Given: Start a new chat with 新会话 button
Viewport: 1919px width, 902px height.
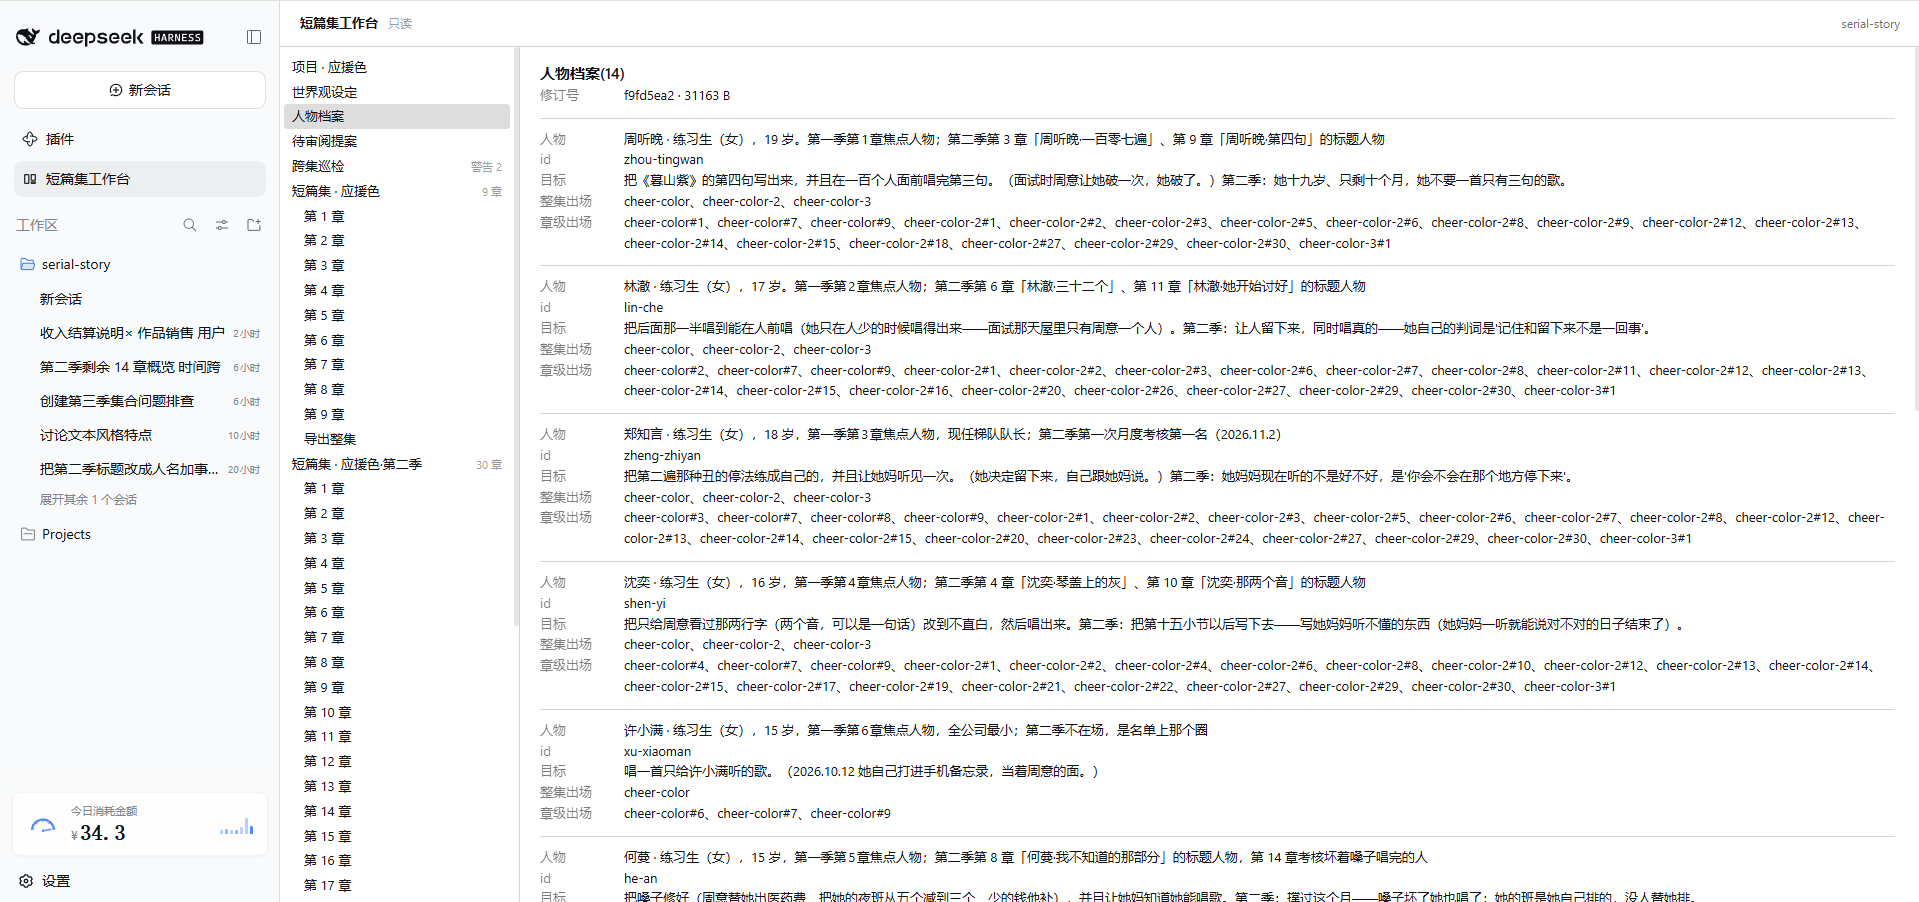Looking at the screenshot, I should pos(140,90).
